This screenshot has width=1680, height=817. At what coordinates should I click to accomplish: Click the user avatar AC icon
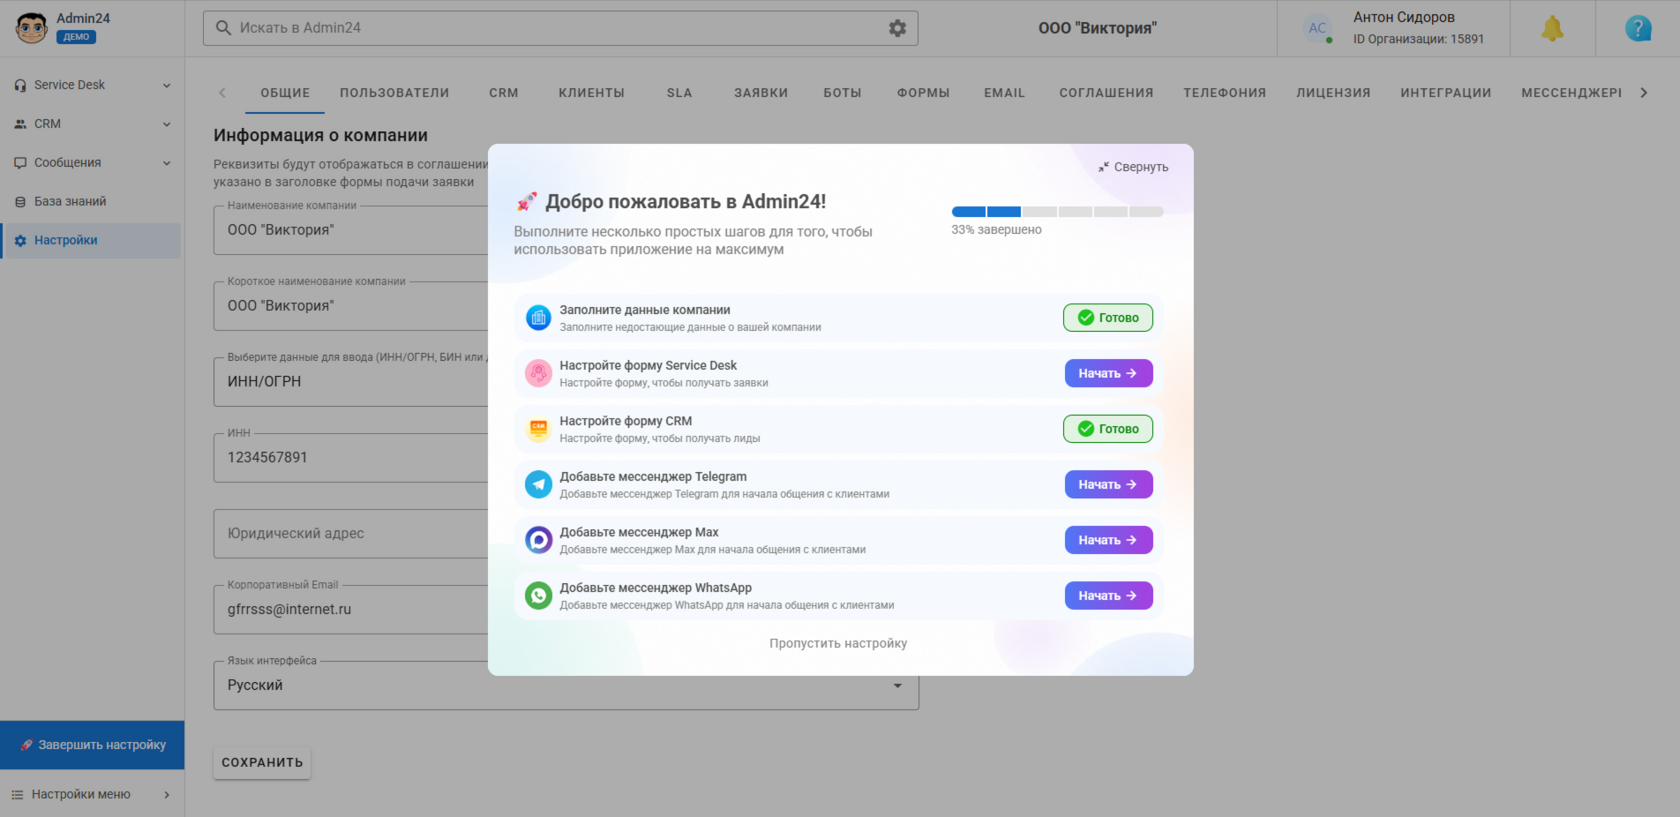point(1318,28)
